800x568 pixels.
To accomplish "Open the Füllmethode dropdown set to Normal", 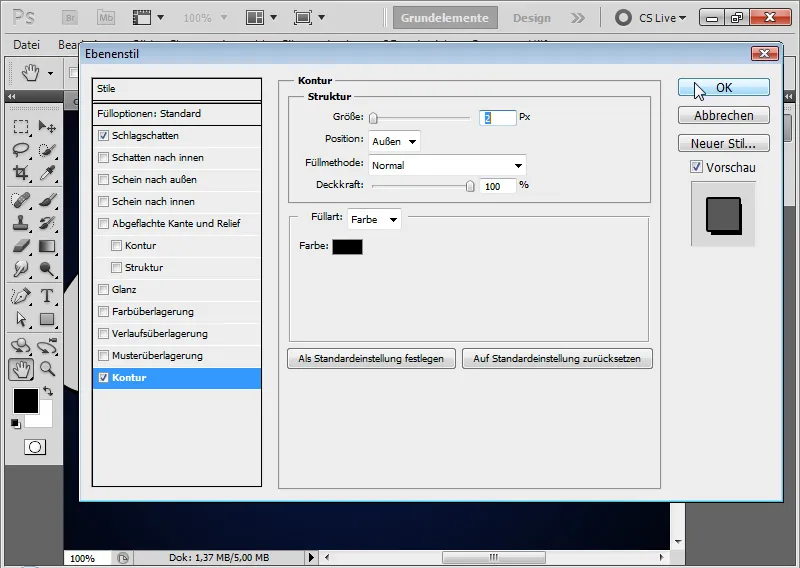I will 447,165.
